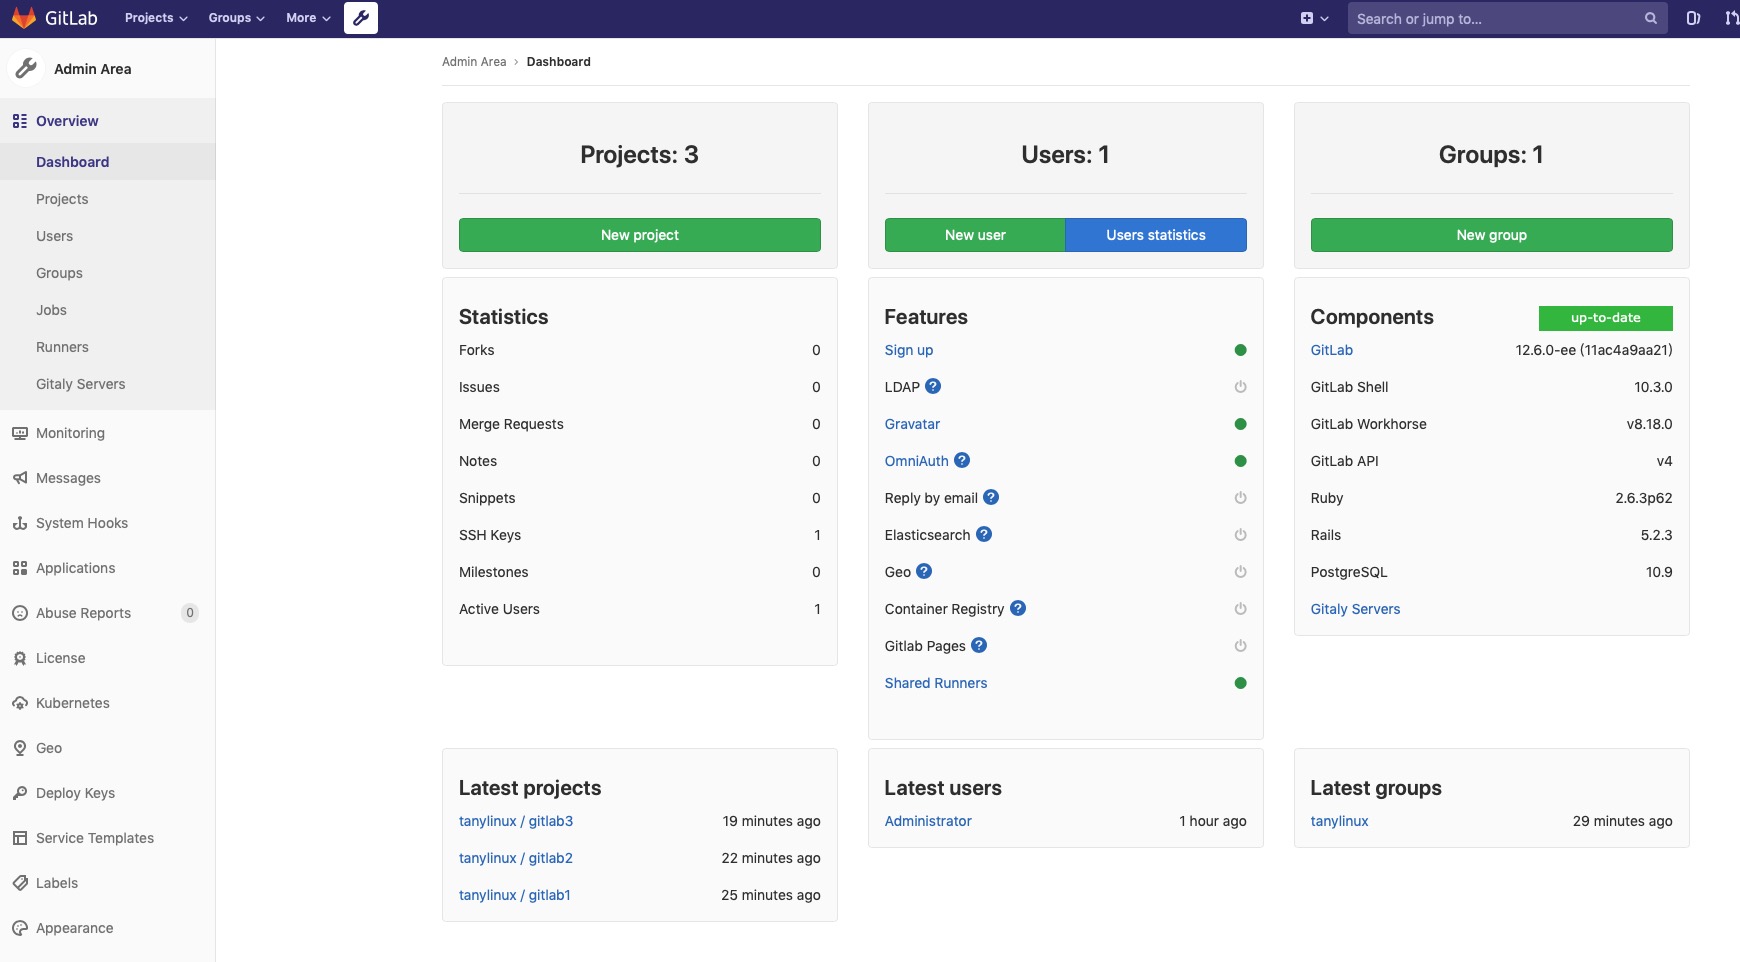Image resolution: width=1740 pixels, height=962 pixels.
Task: Click the Deploy Keys key icon
Action: pos(19,793)
